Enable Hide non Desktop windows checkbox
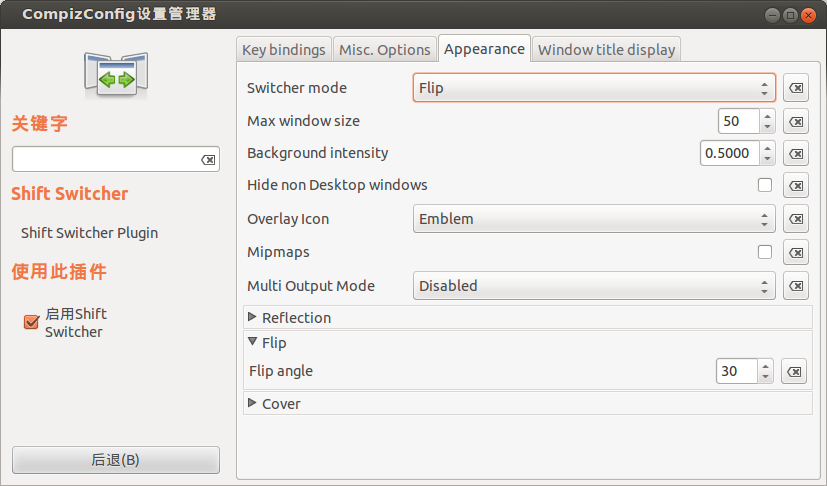The image size is (827, 486). pos(765,185)
